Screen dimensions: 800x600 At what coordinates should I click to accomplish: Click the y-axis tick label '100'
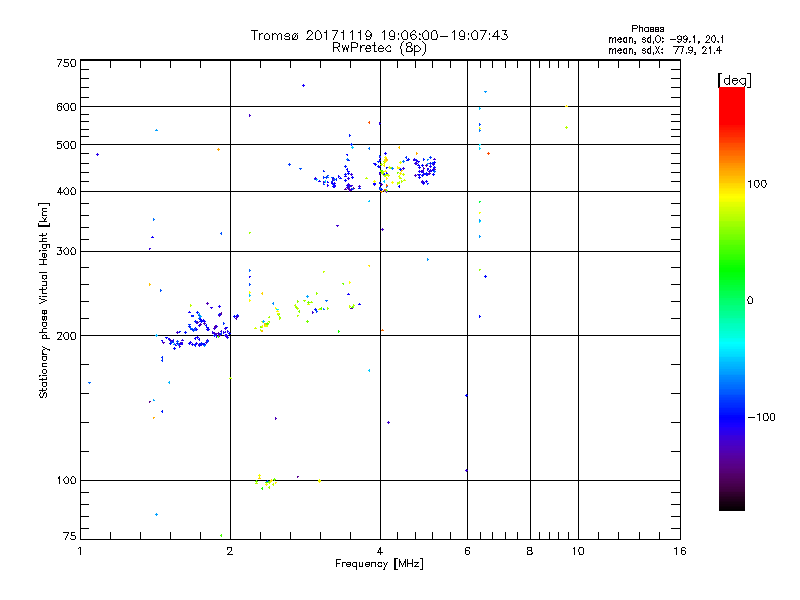coord(66,480)
